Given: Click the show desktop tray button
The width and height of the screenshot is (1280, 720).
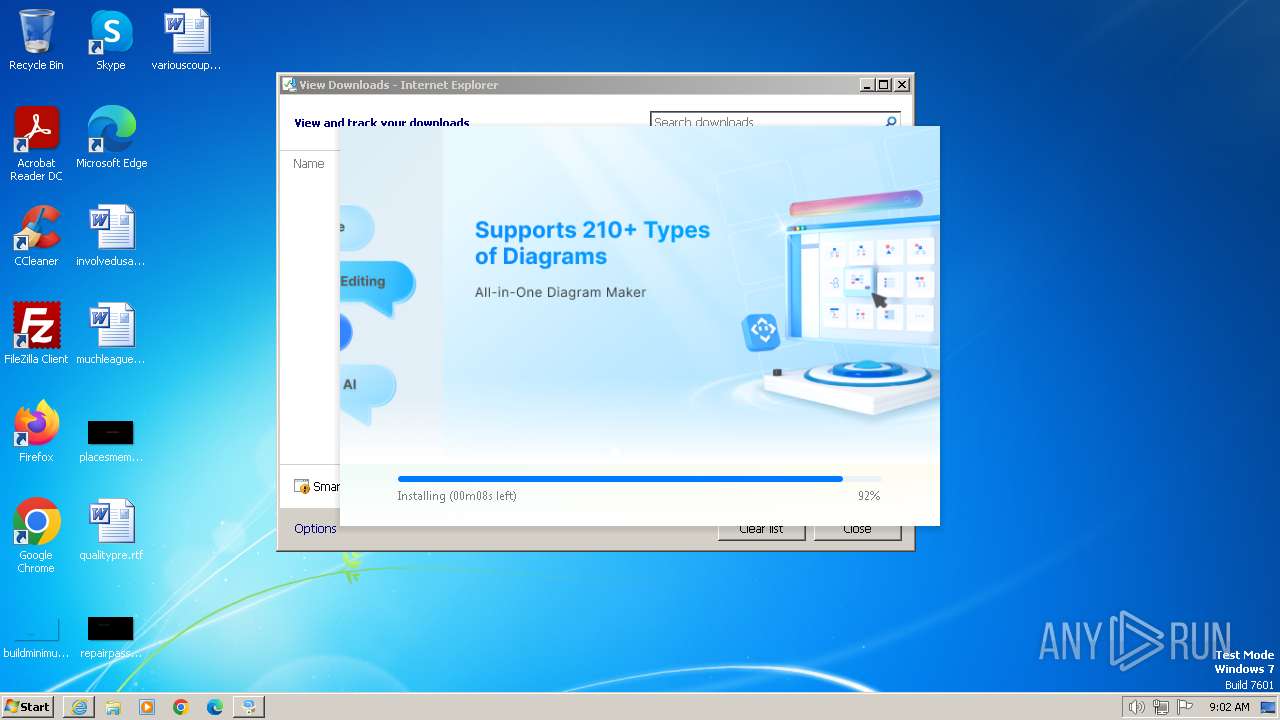Looking at the screenshot, I should point(1268,707).
